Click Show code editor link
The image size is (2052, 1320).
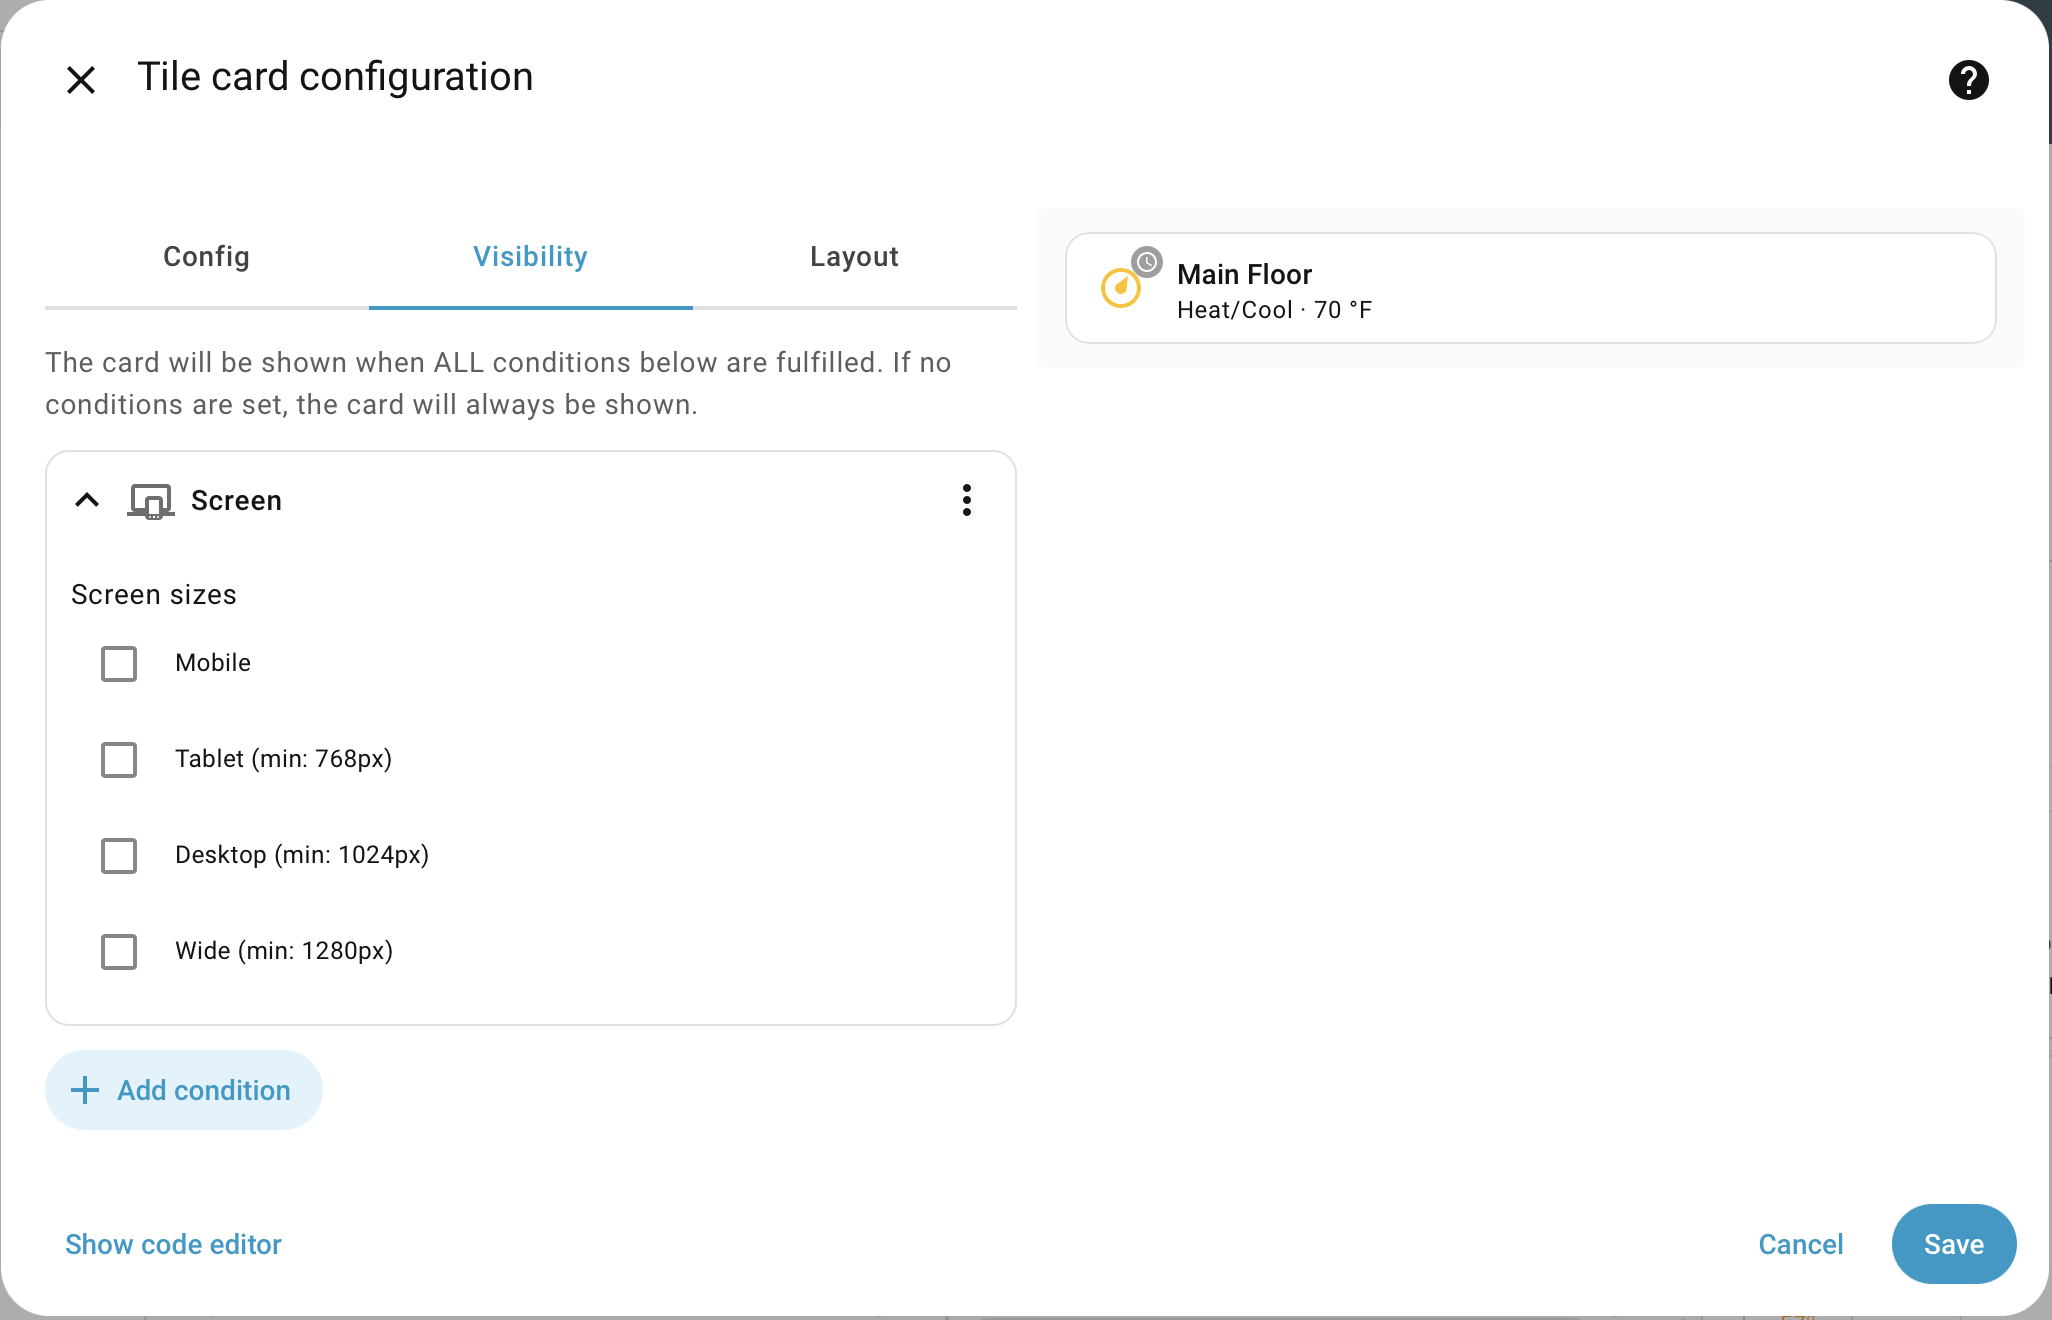click(x=173, y=1244)
